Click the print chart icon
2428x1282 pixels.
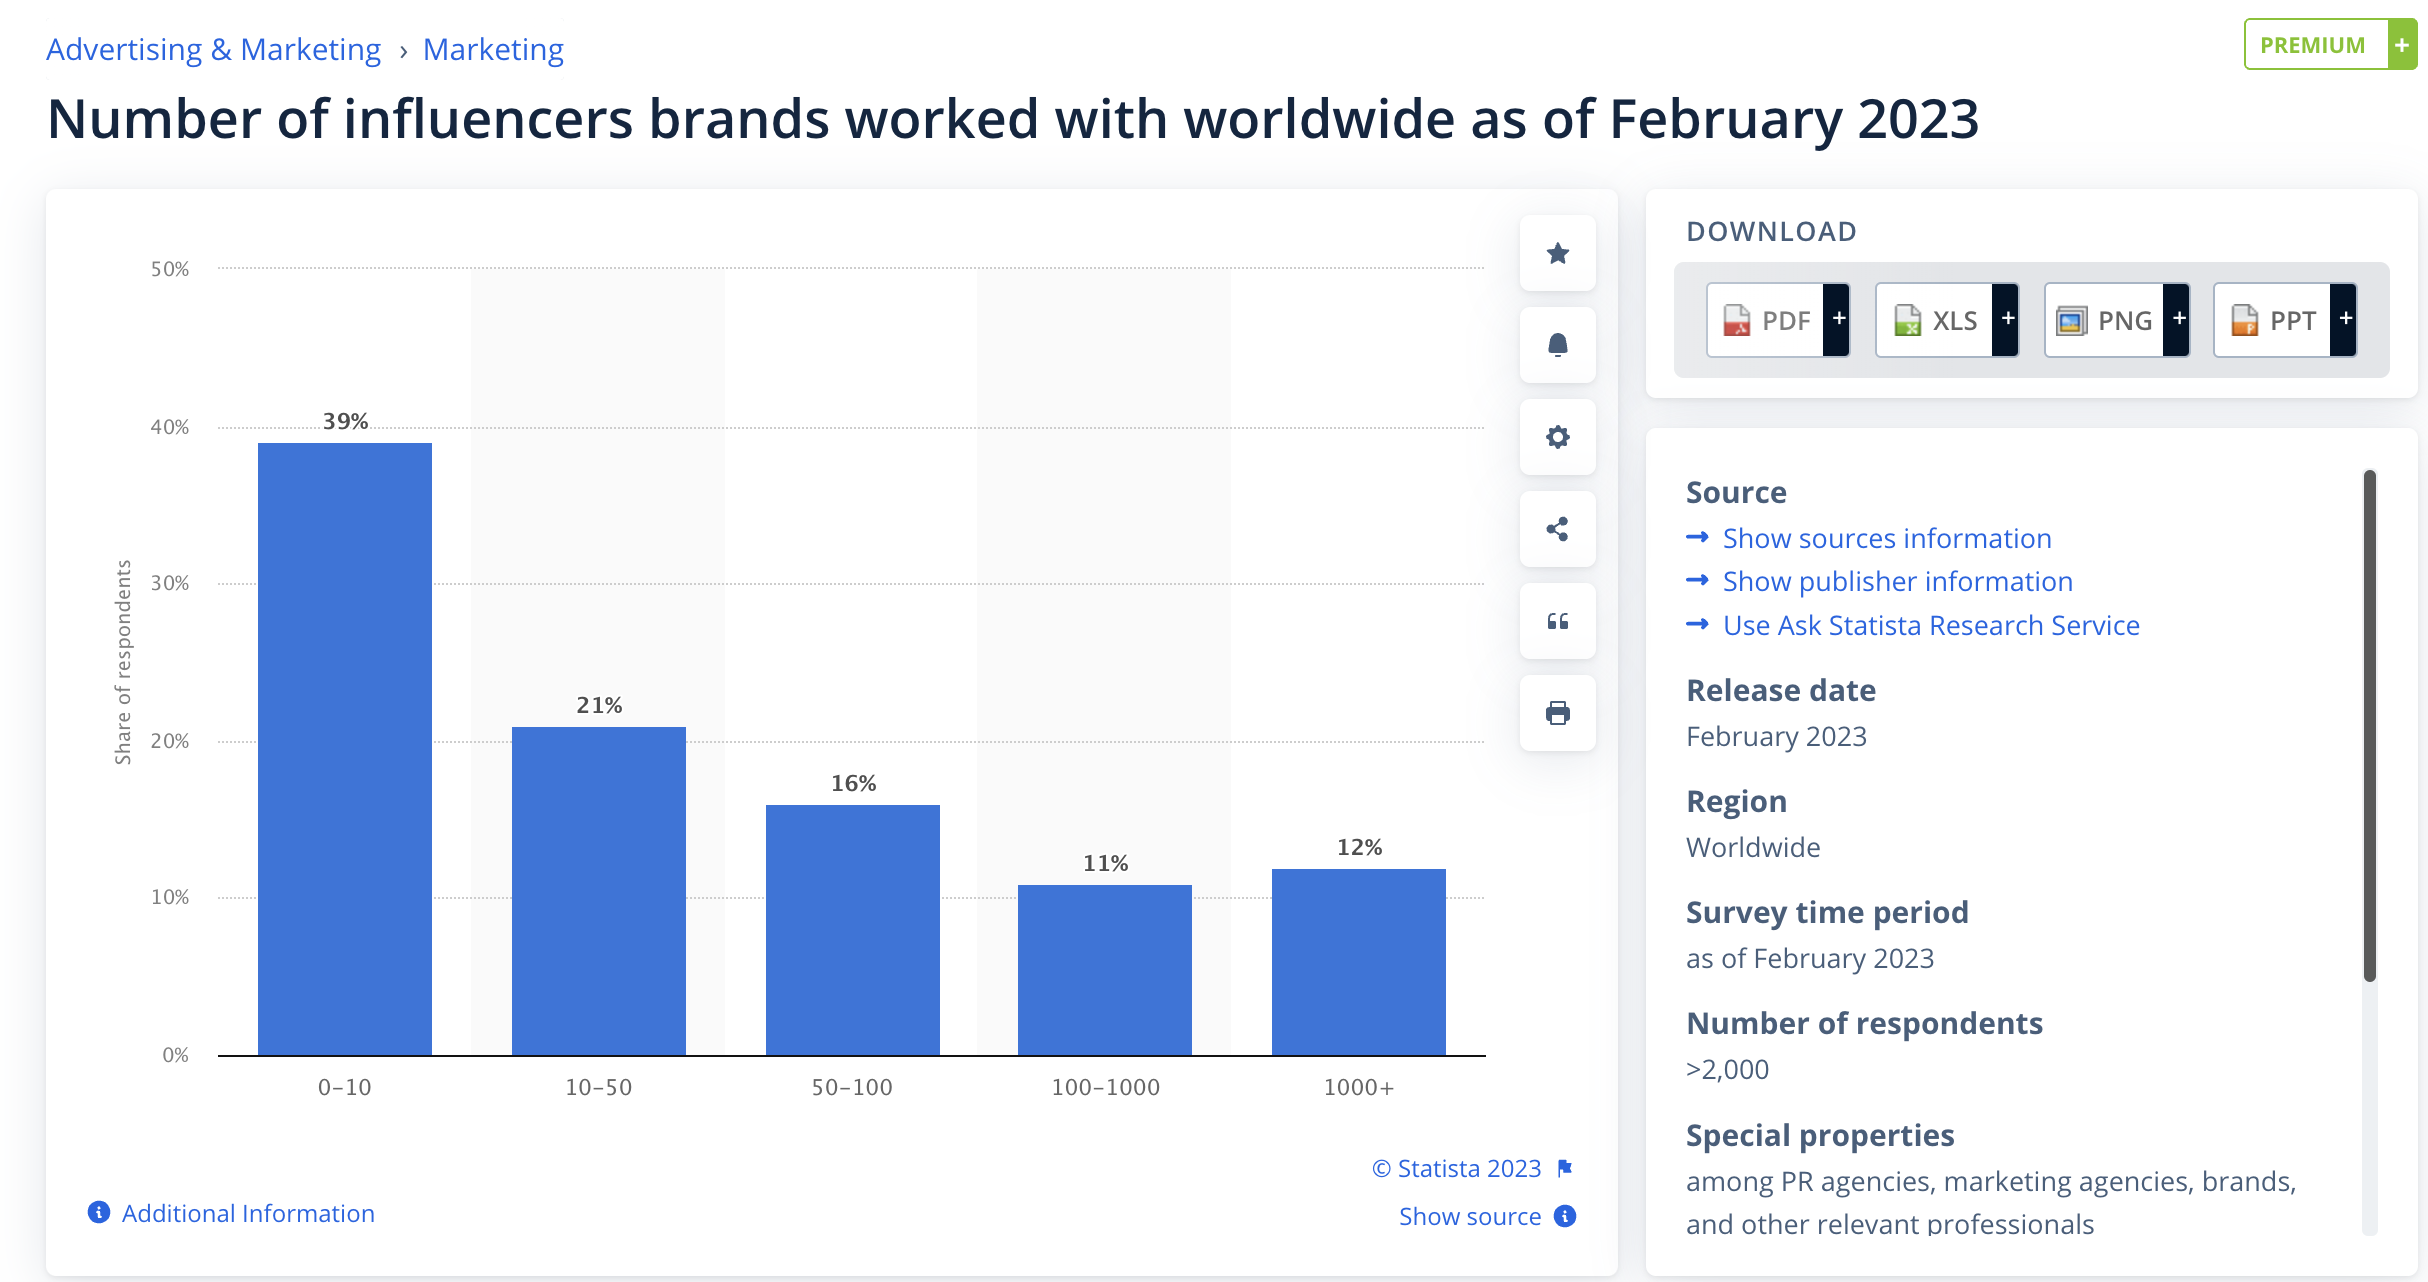[x=1557, y=713]
